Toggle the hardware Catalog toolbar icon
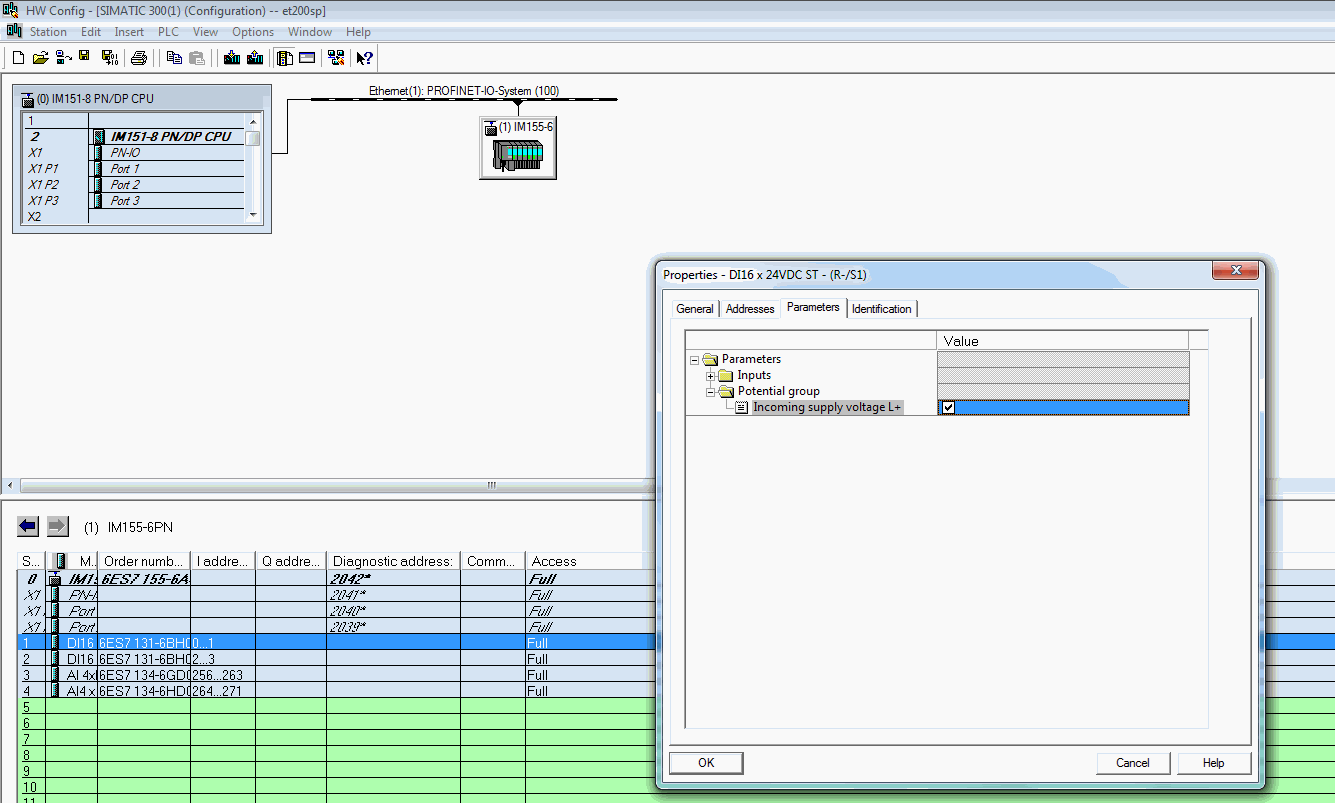The height and width of the screenshot is (803, 1335). [285, 58]
